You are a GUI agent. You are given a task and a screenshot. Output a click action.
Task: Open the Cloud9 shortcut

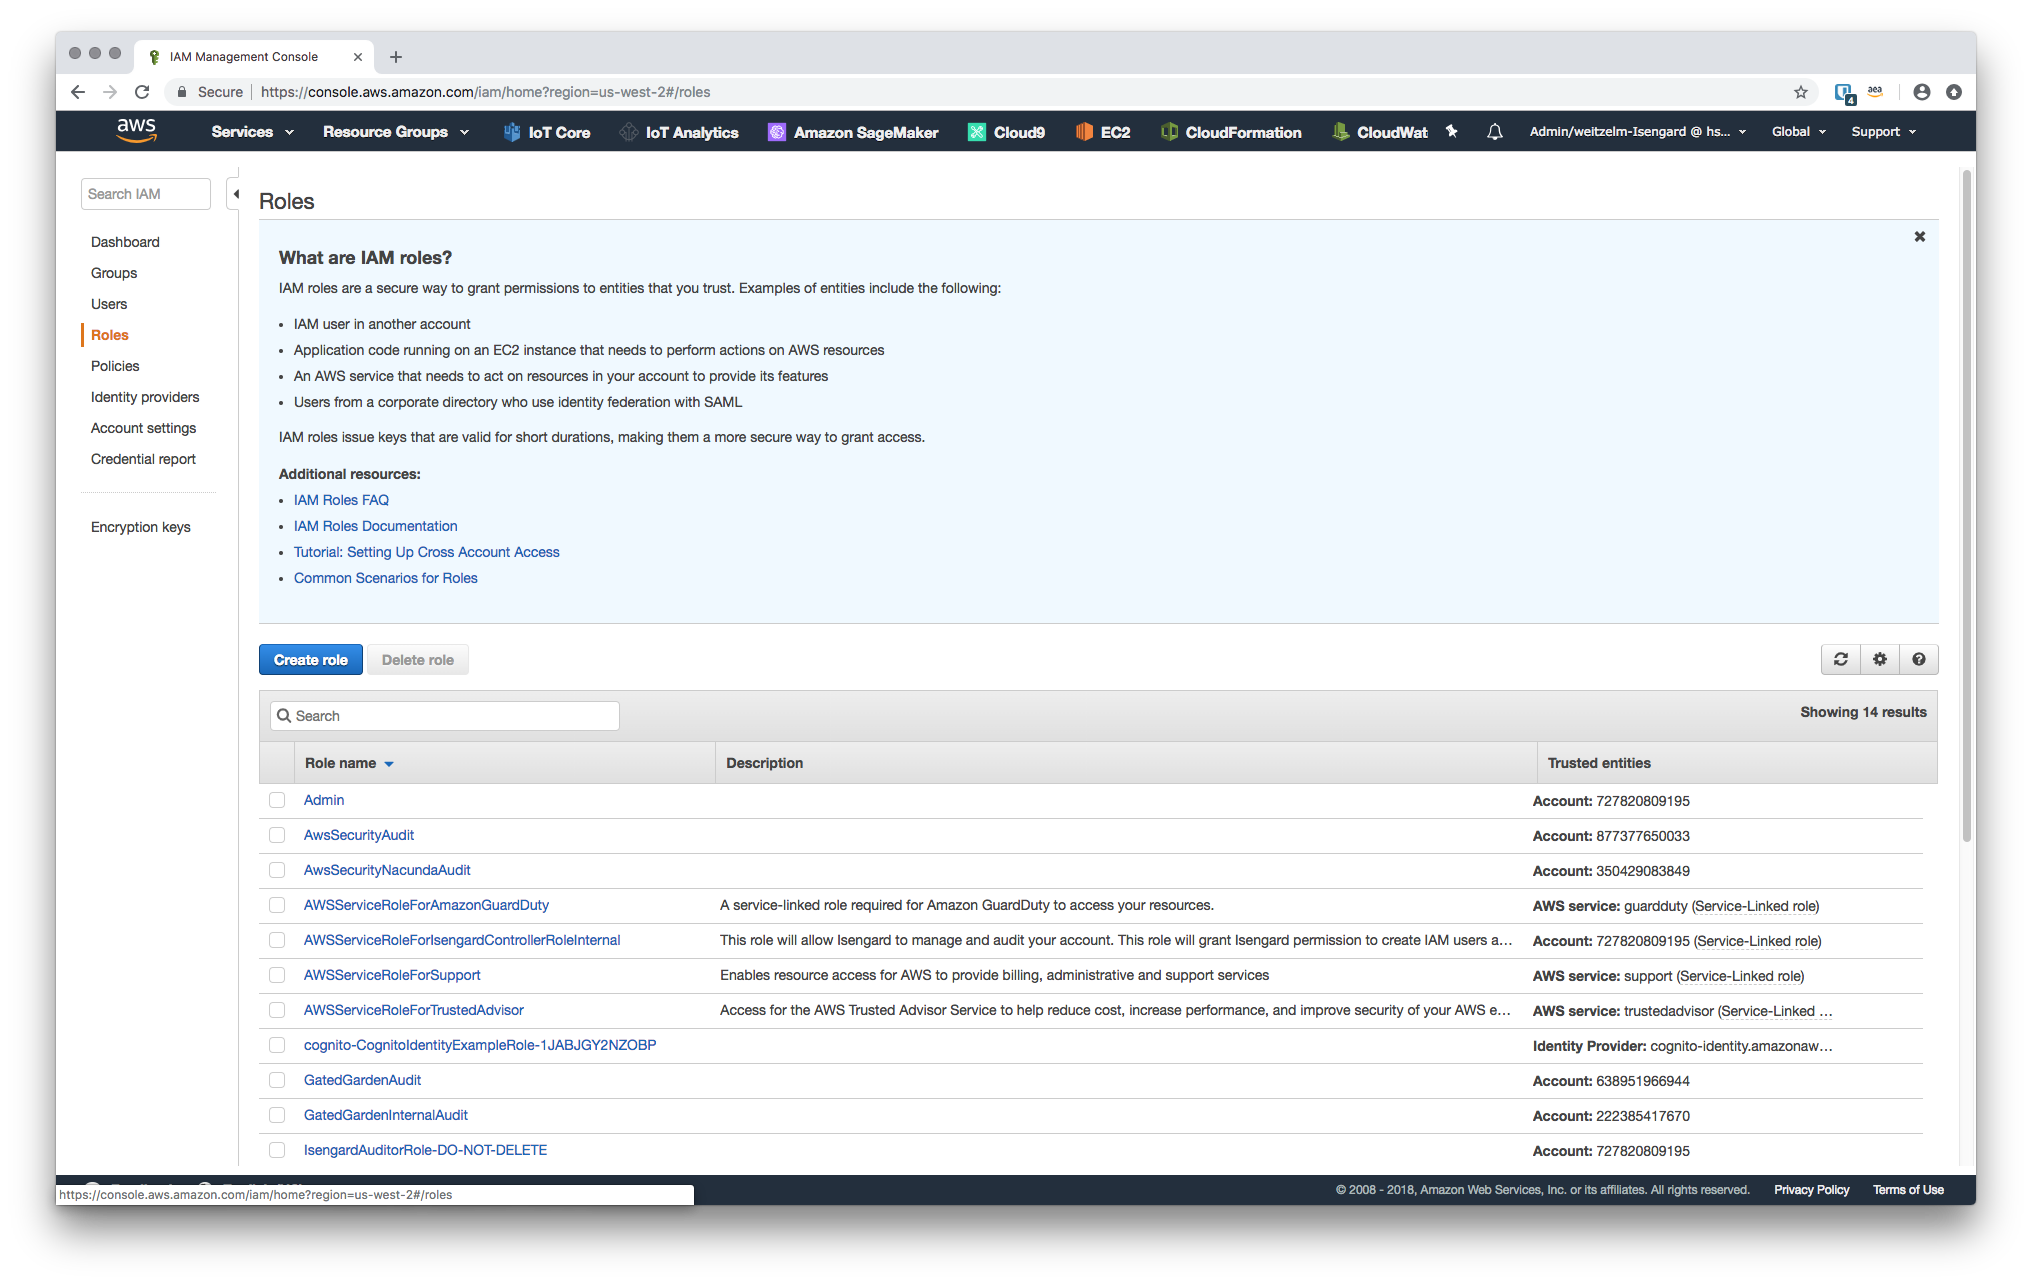(1006, 132)
